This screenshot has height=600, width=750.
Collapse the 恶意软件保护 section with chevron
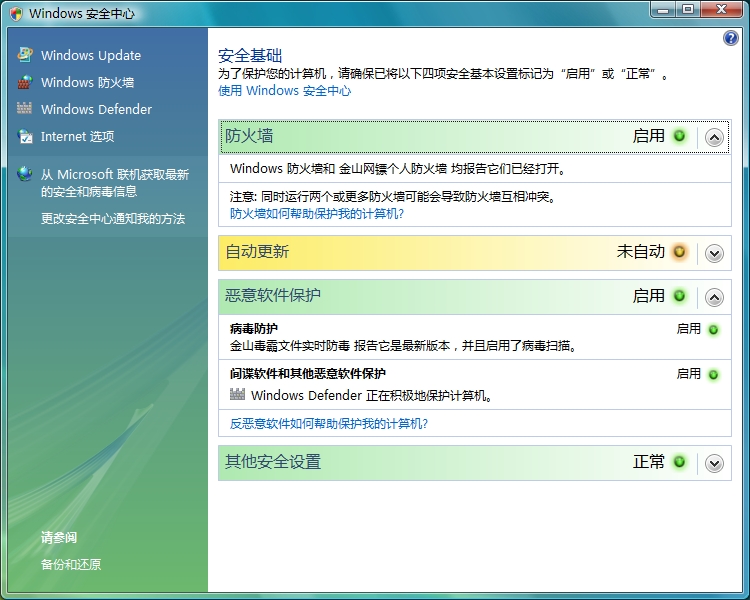point(714,298)
